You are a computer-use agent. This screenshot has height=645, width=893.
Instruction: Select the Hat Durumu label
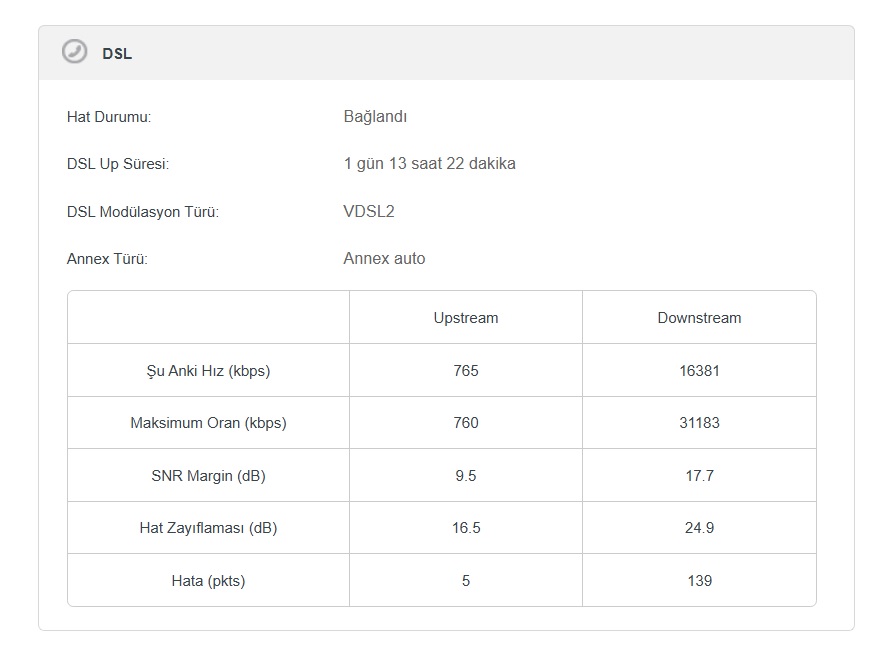(x=109, y=117)
